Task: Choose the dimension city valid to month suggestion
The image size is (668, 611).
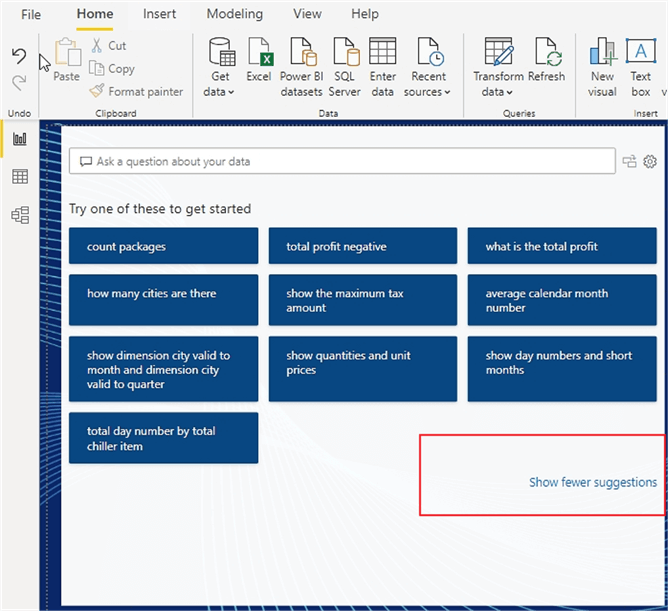Action: (164, 369)
